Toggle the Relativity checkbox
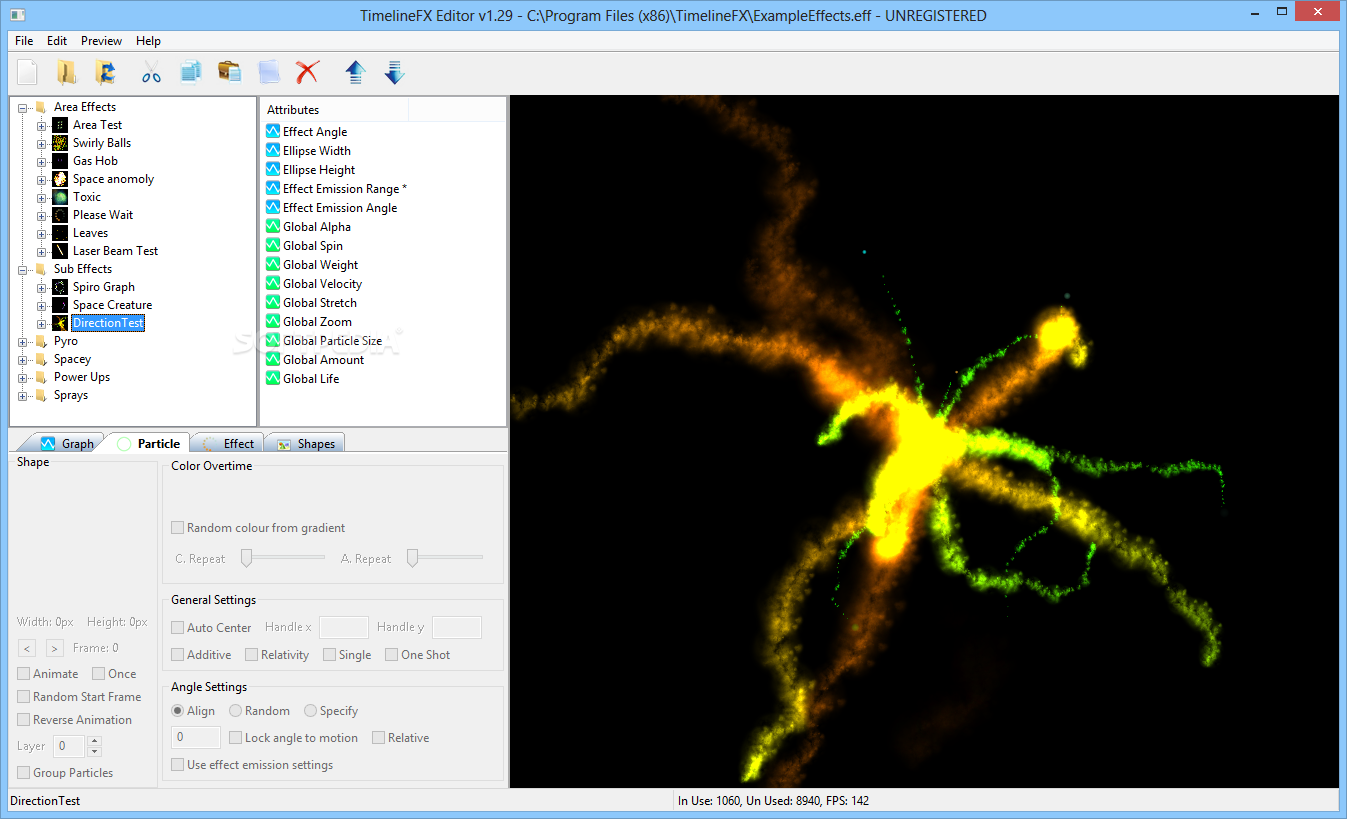The height and width of the screenshot is (819, 1347). pos(251,655)
